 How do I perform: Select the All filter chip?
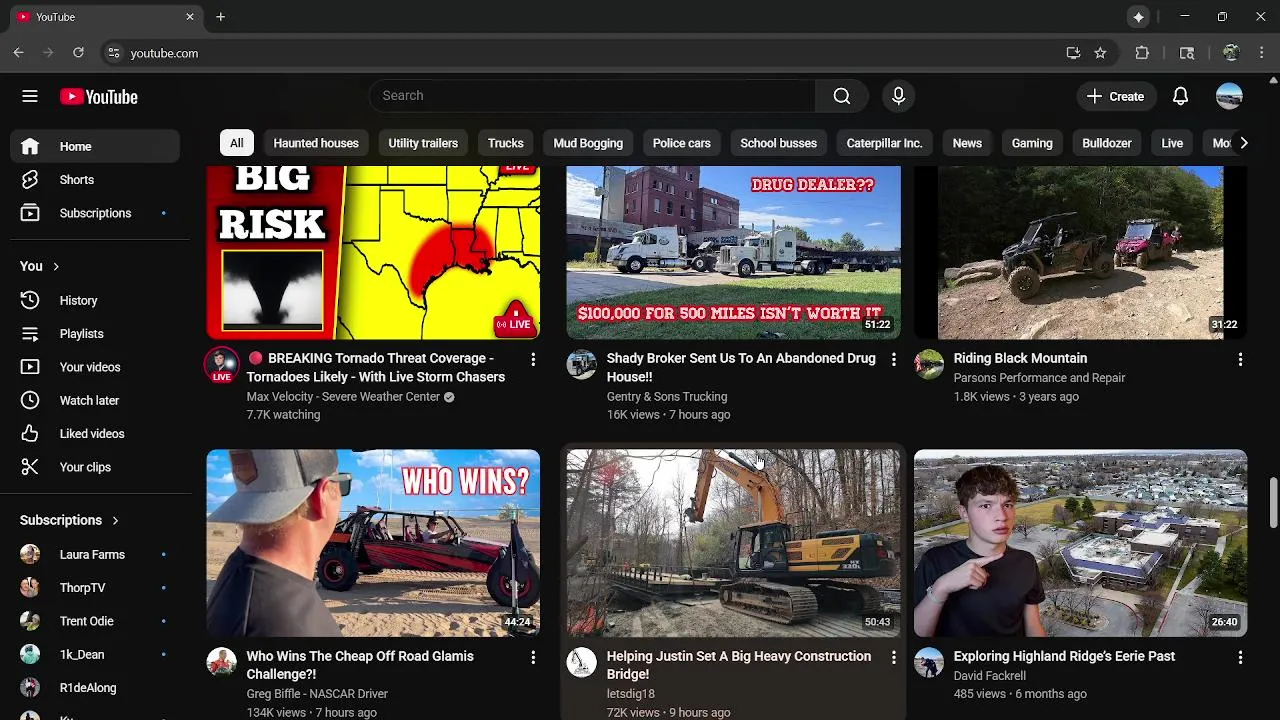(x=237, y=143)
